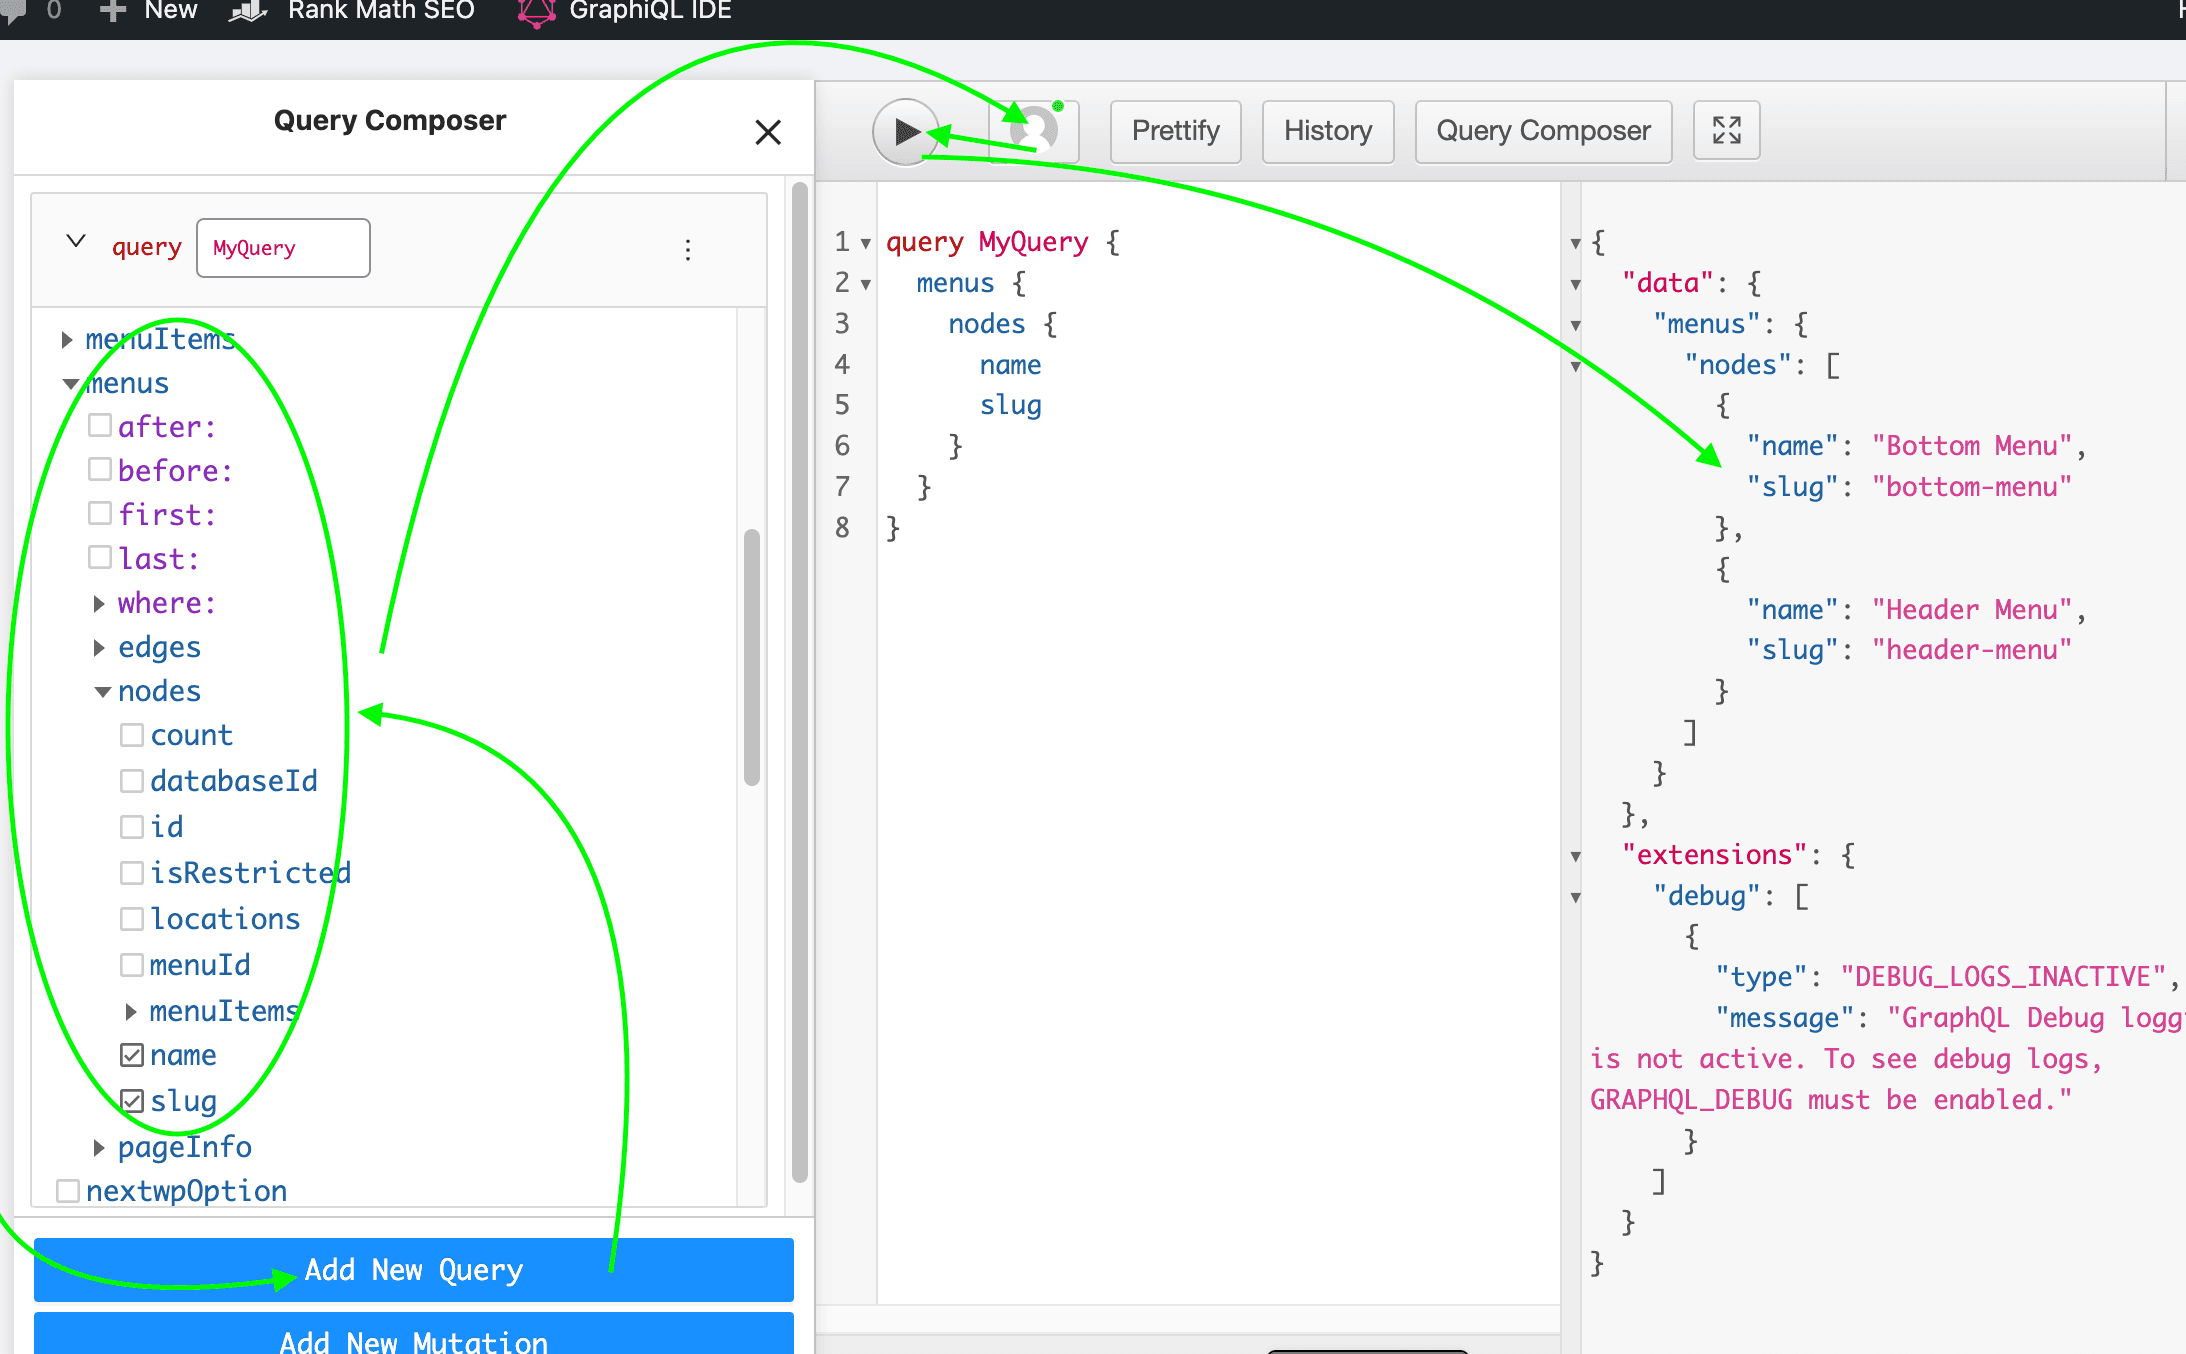
Task: Close the Query Composer panel with X
Action: (x=768, y=132)
